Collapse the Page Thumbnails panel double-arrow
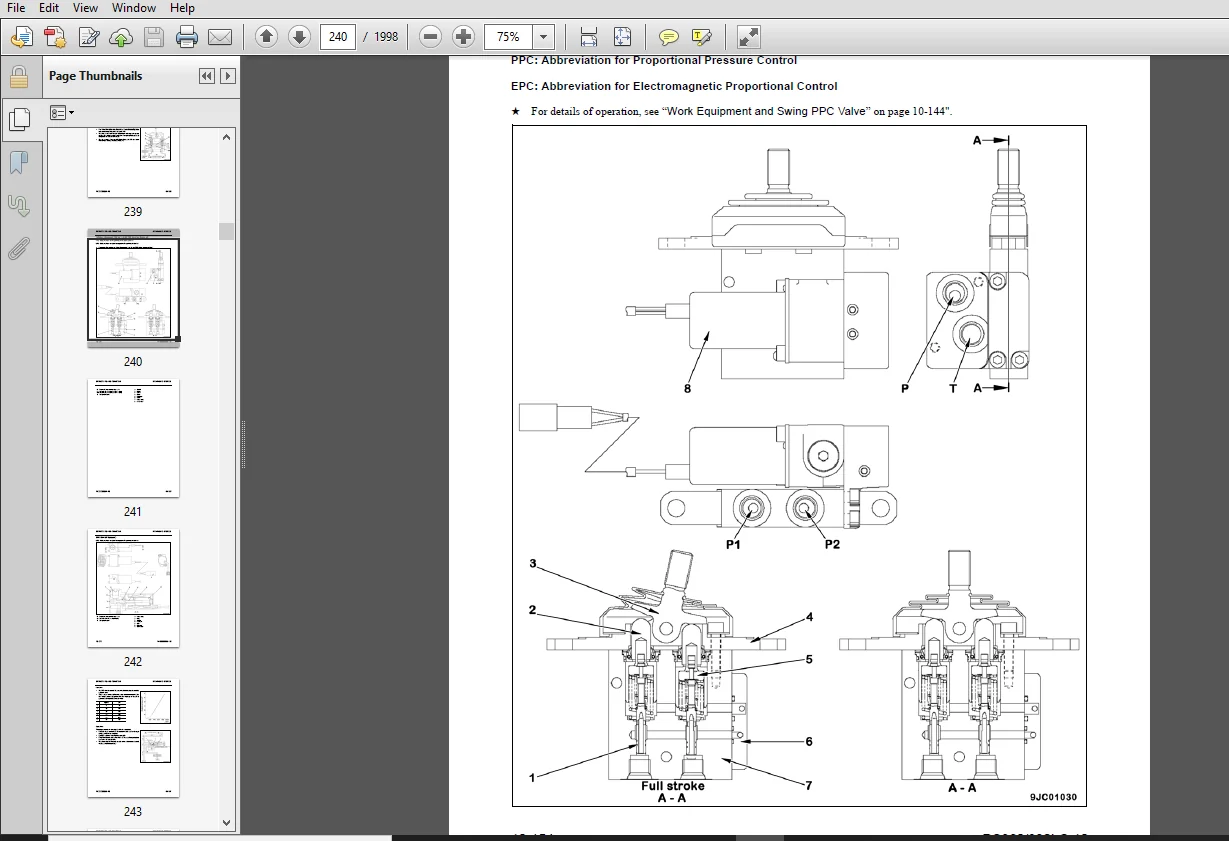The image size is (1229, 841). point(207,76)
